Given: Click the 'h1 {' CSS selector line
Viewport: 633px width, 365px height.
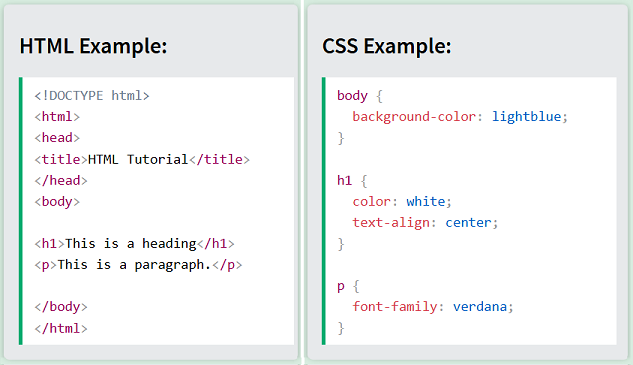Looking at the screenshot, I should click(352, 180).
